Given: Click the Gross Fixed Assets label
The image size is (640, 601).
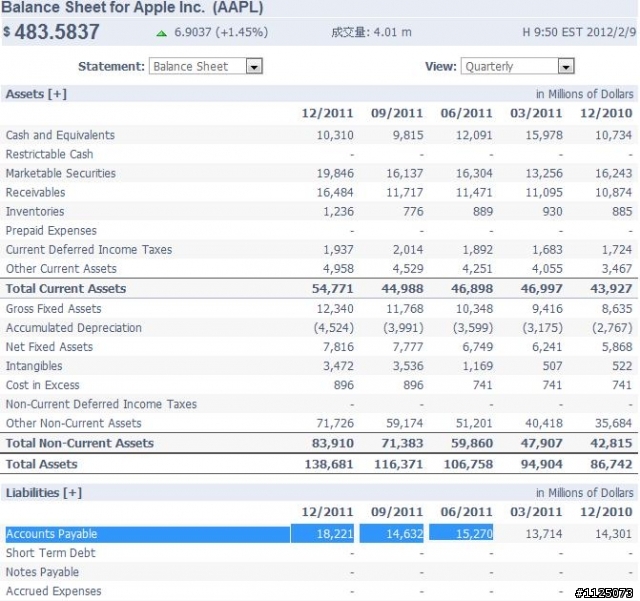Looking at the screenshot, I should [x=53, y=309].
